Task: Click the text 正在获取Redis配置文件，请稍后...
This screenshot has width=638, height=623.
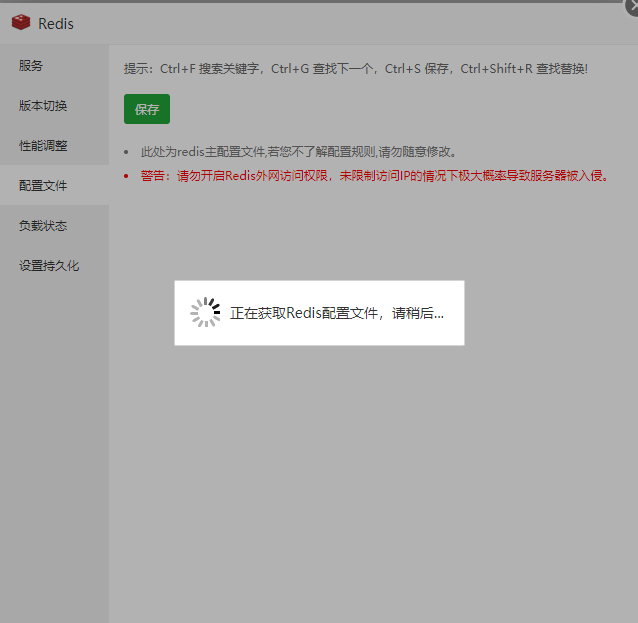Action: pyautogui.click(x=336, y=313)
